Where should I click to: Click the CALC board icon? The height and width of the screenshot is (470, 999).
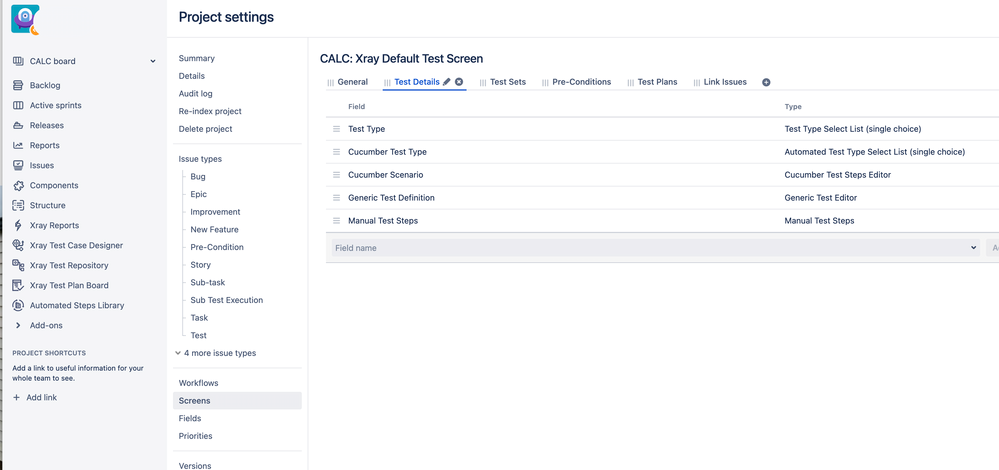18,61
